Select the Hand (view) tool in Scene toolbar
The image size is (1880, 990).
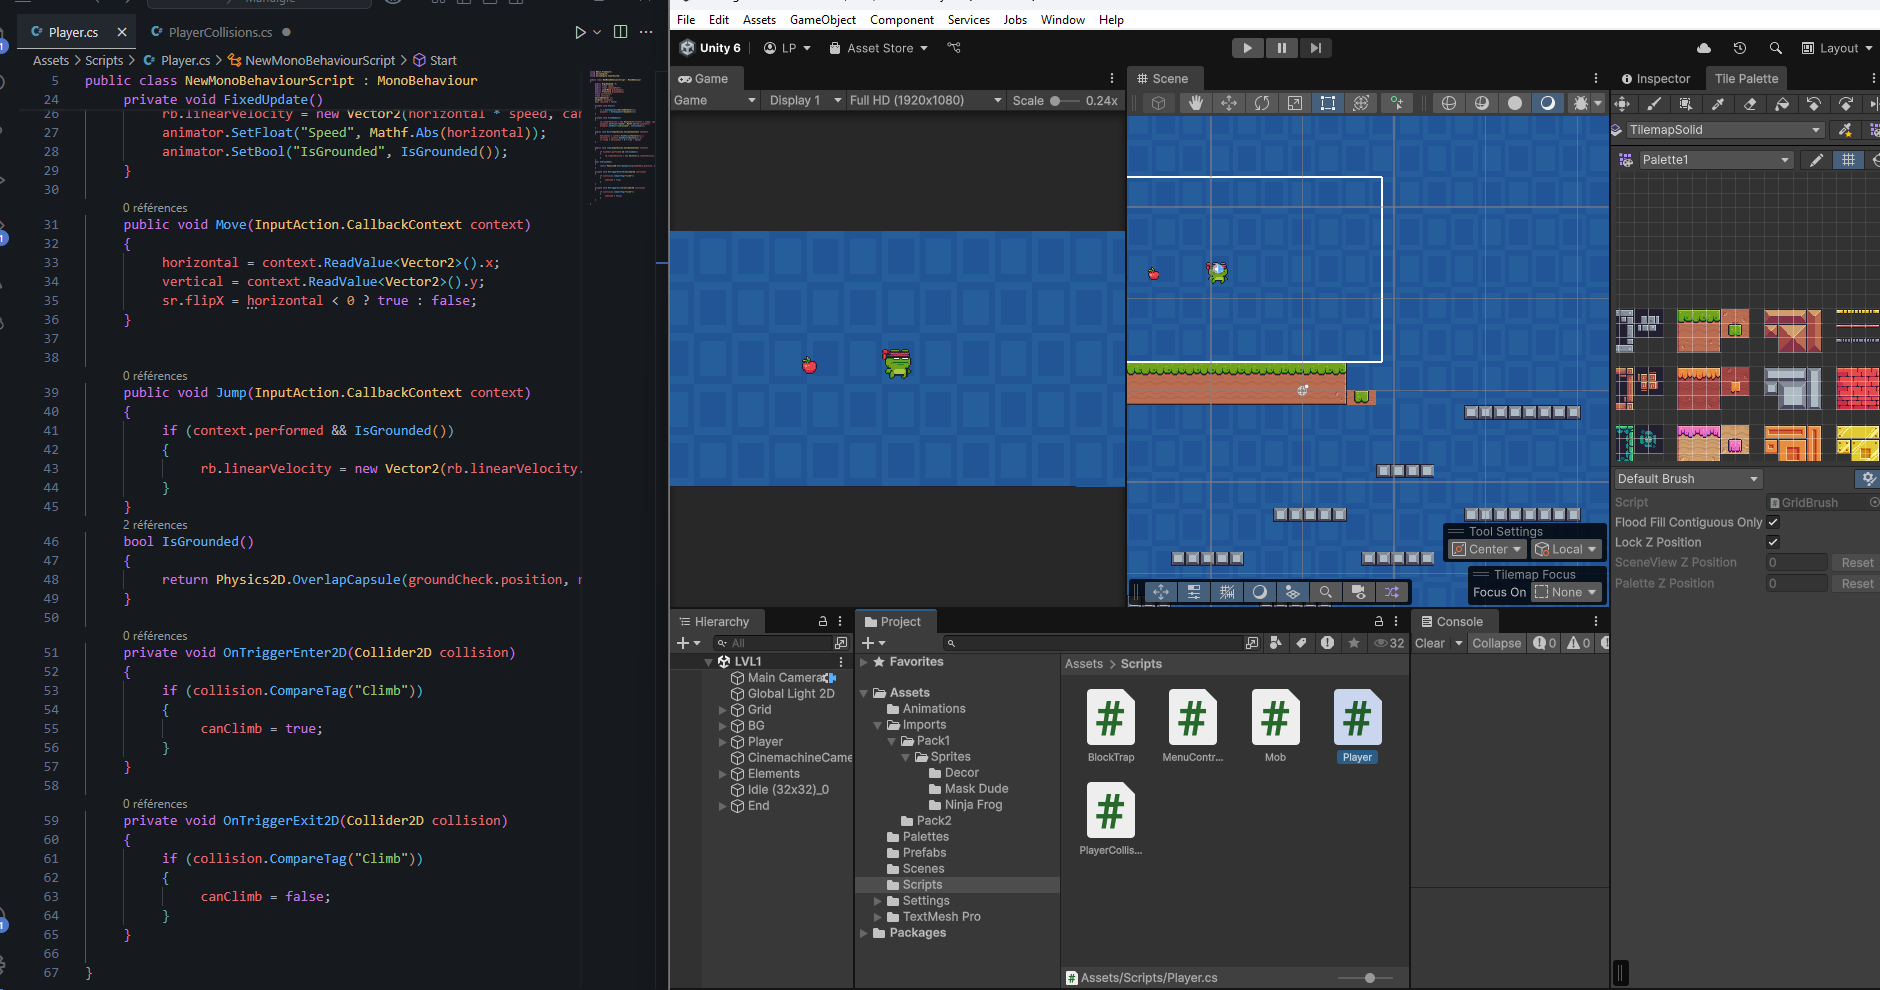1195,103
